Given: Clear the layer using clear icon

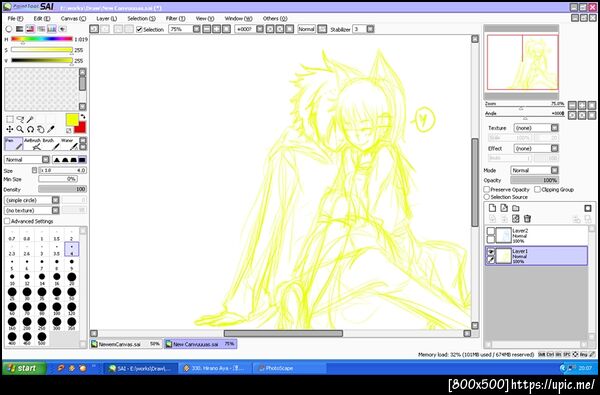Looking at the screenshot, I should [x=516, y=219].
